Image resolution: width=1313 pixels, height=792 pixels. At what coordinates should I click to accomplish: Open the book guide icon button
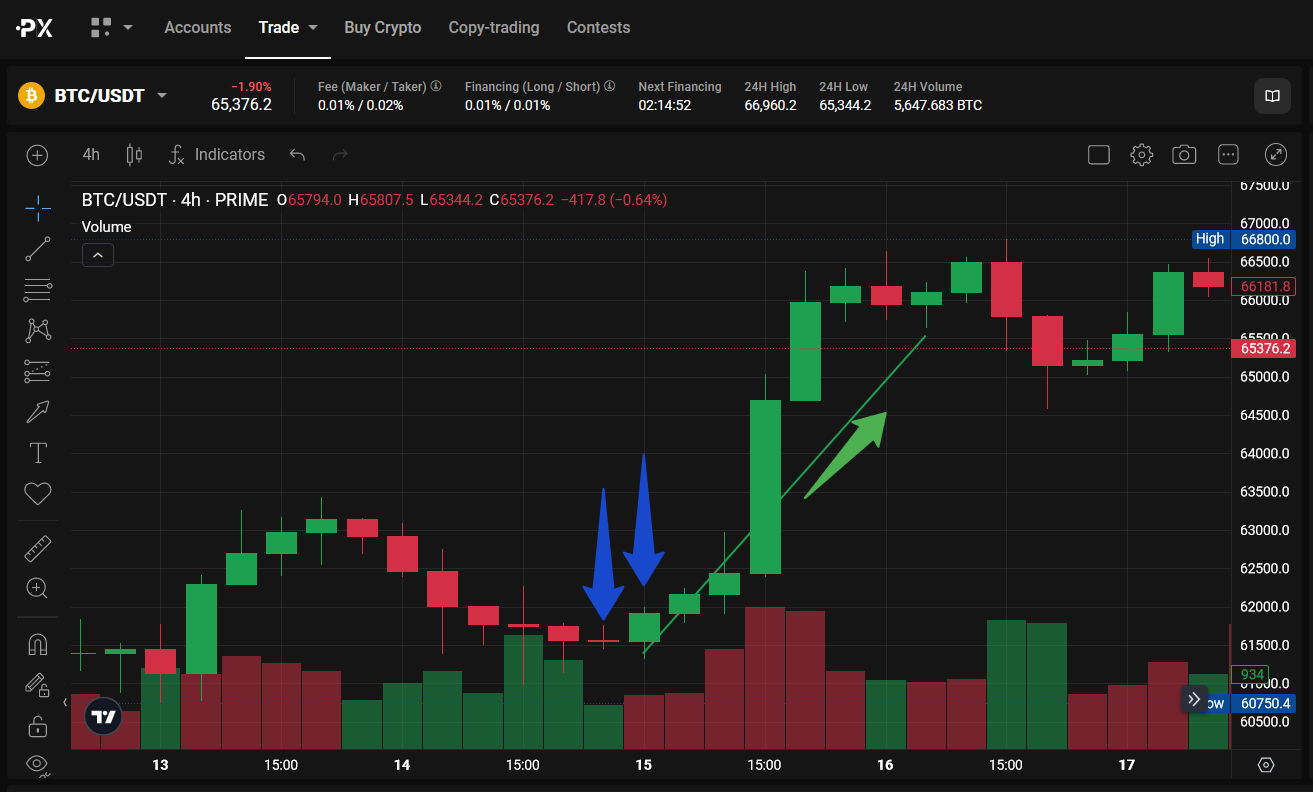pos(1272,96)
